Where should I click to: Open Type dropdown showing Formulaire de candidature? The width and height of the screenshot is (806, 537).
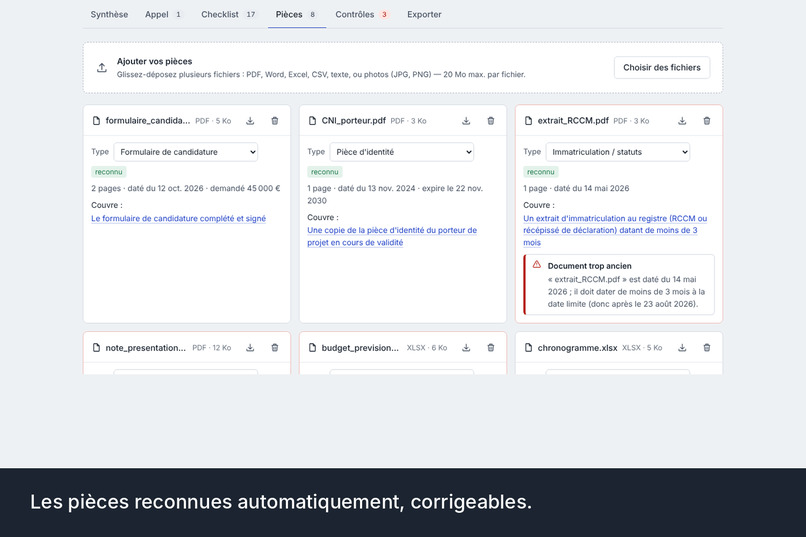point(186,152)
